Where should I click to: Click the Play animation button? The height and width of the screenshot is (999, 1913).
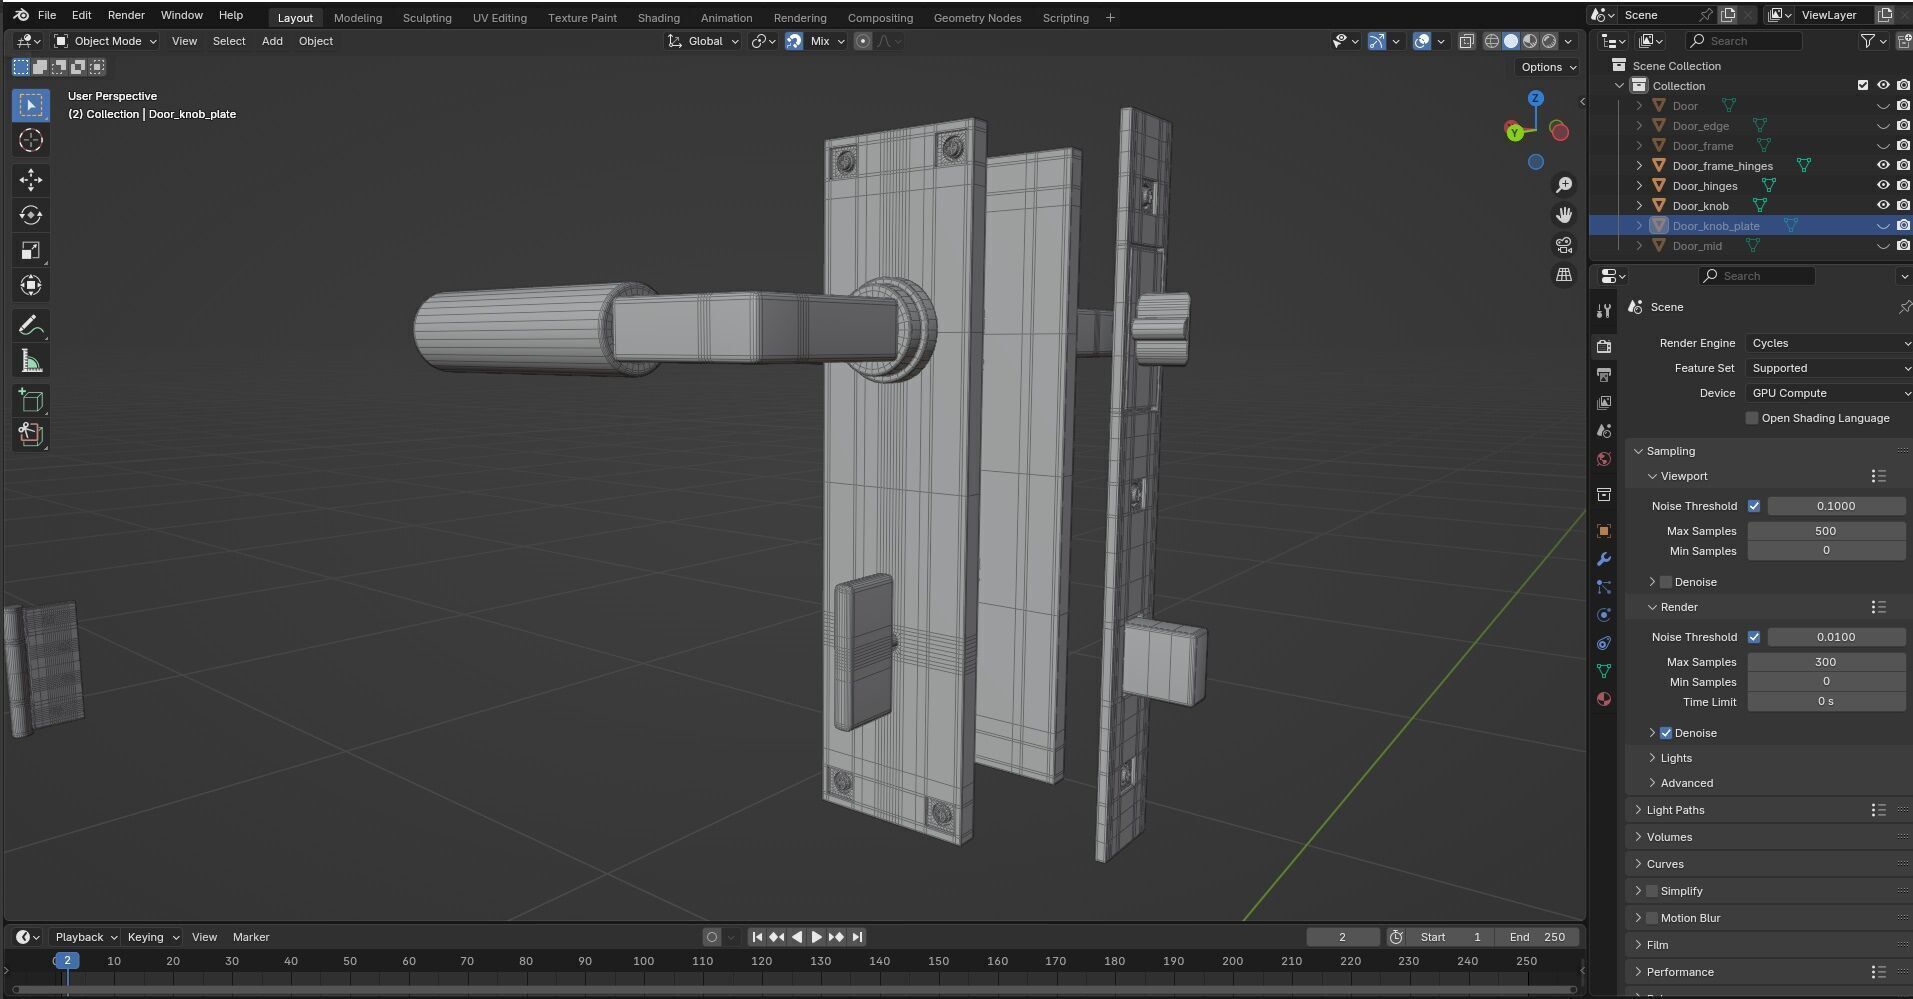pyautogui.click(x=816, y=937)
